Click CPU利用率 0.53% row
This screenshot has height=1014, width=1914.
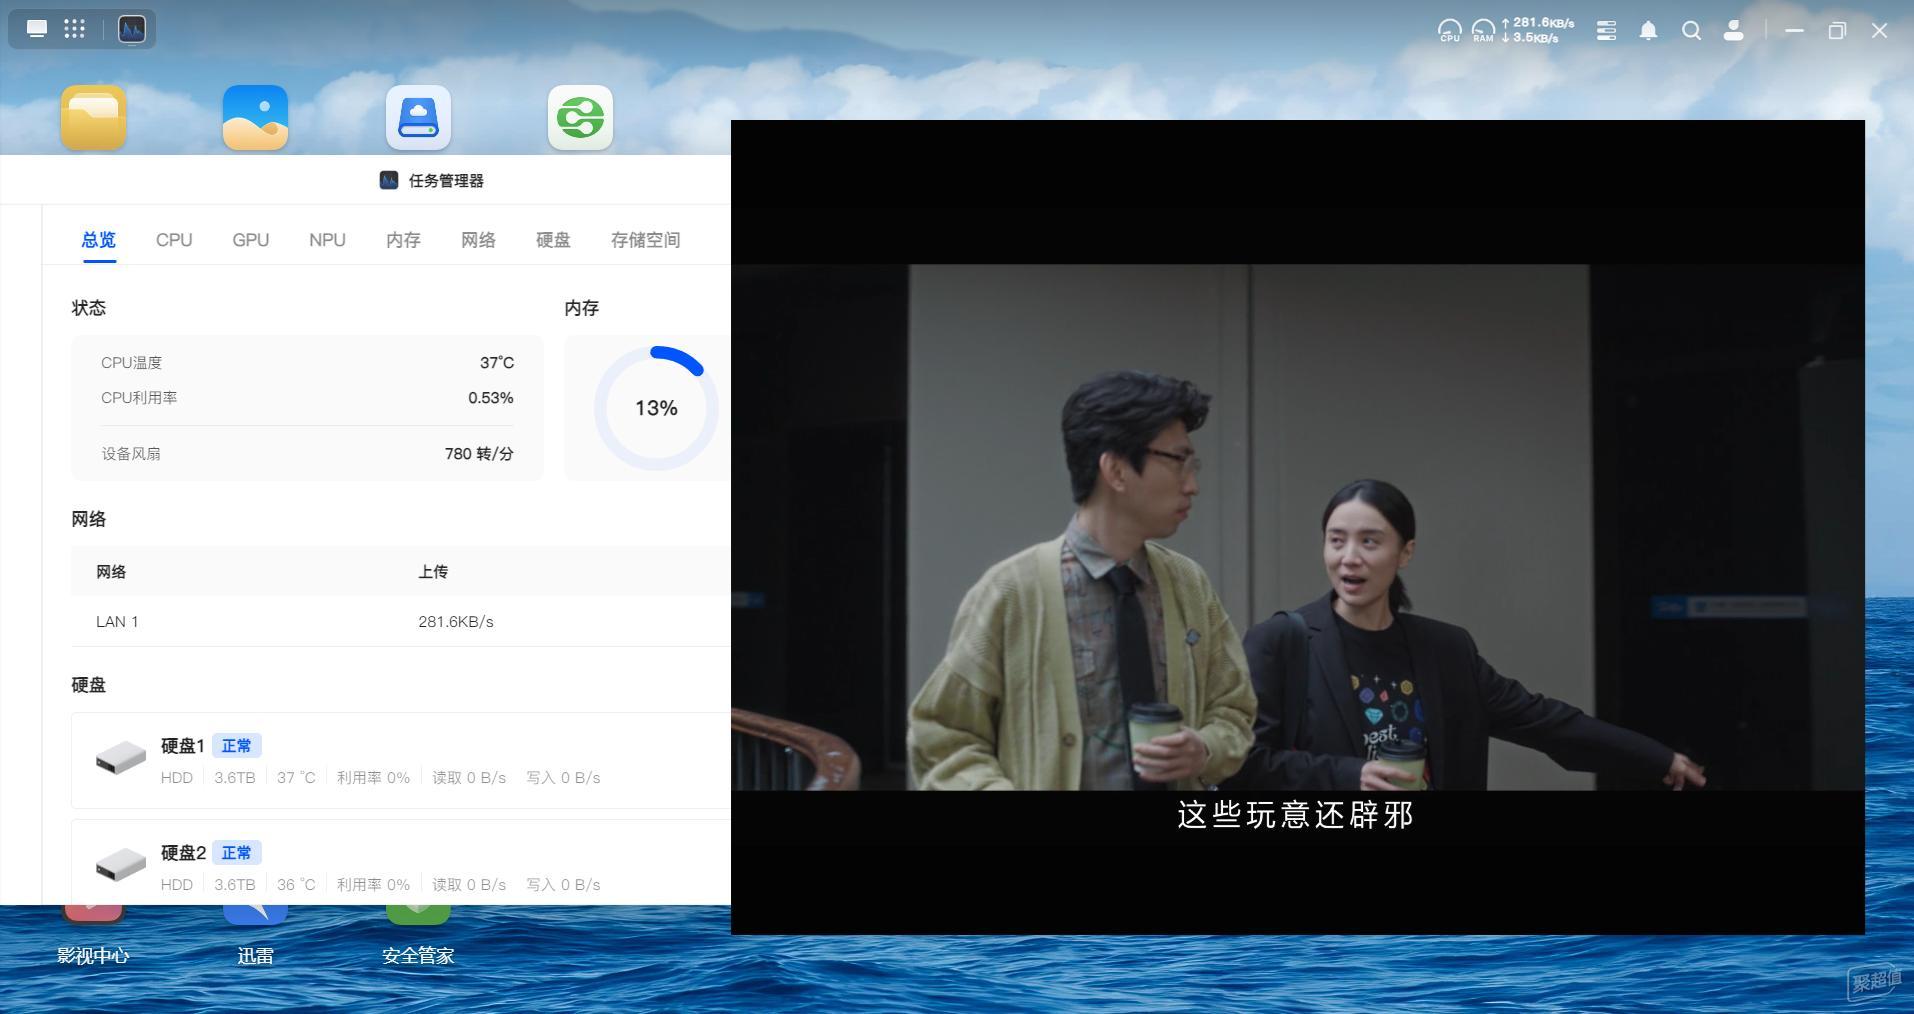(x=307, y=398)
